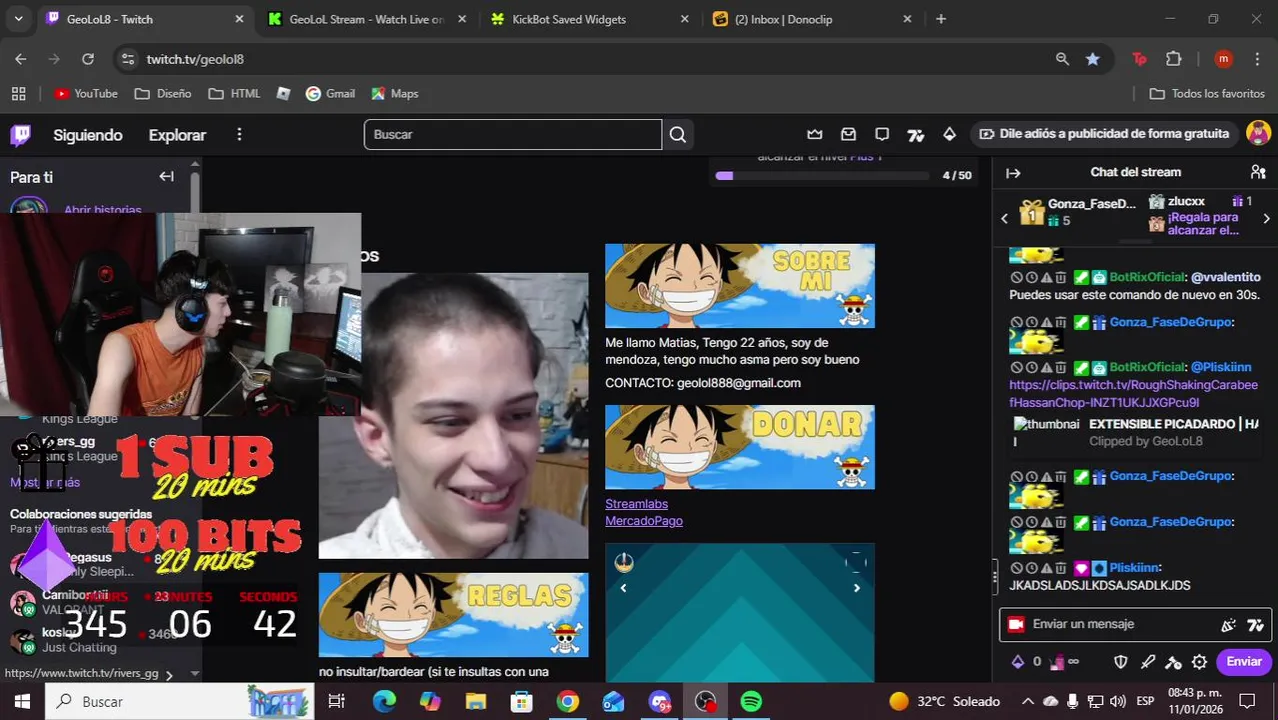
Task: Switch to Inbox Donoclip tab
Action: tap(812, 19)
